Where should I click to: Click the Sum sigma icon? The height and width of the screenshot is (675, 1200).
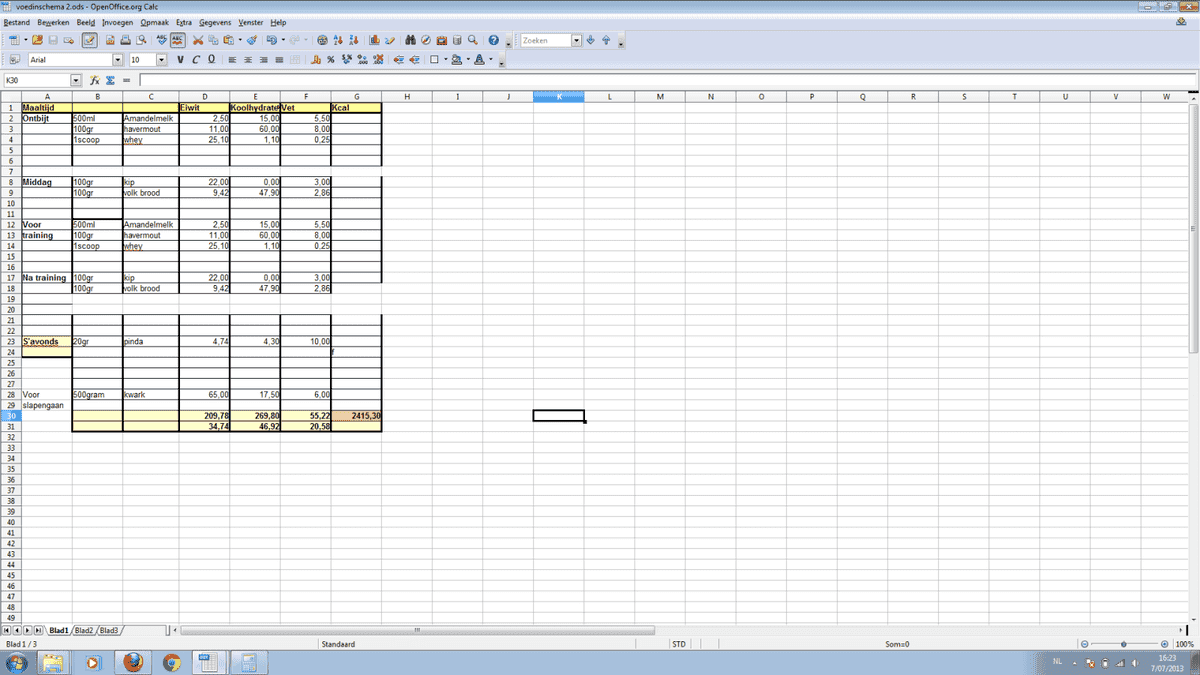[x=110, y=80]
